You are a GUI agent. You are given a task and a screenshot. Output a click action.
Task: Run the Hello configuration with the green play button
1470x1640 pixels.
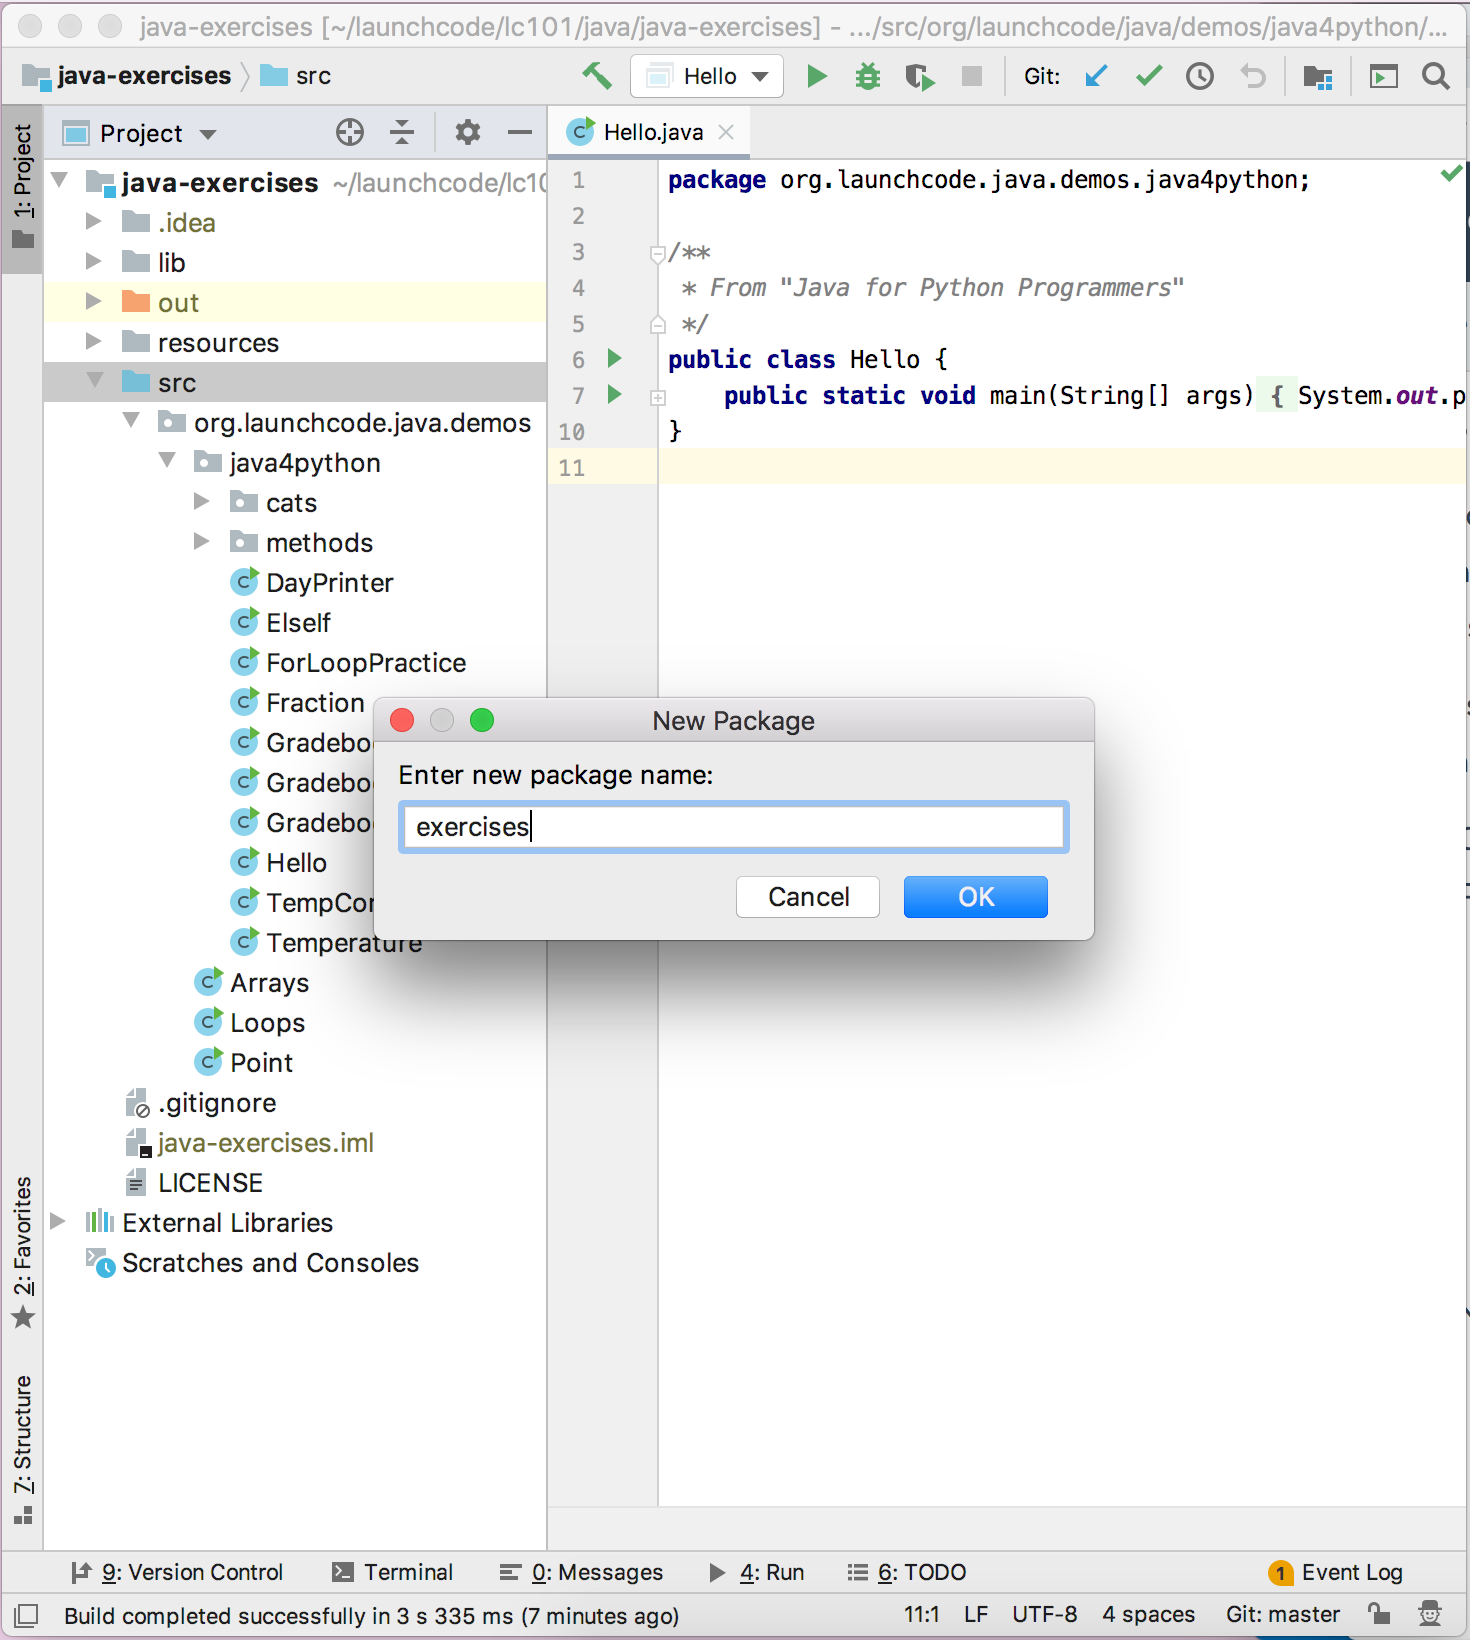817,76
